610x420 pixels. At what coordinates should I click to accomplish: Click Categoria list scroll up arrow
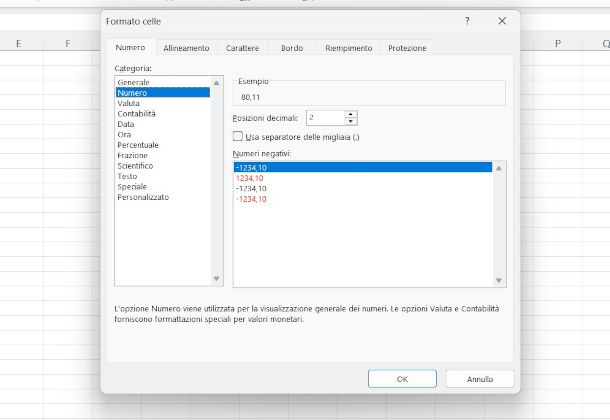(x=217, y=83)
